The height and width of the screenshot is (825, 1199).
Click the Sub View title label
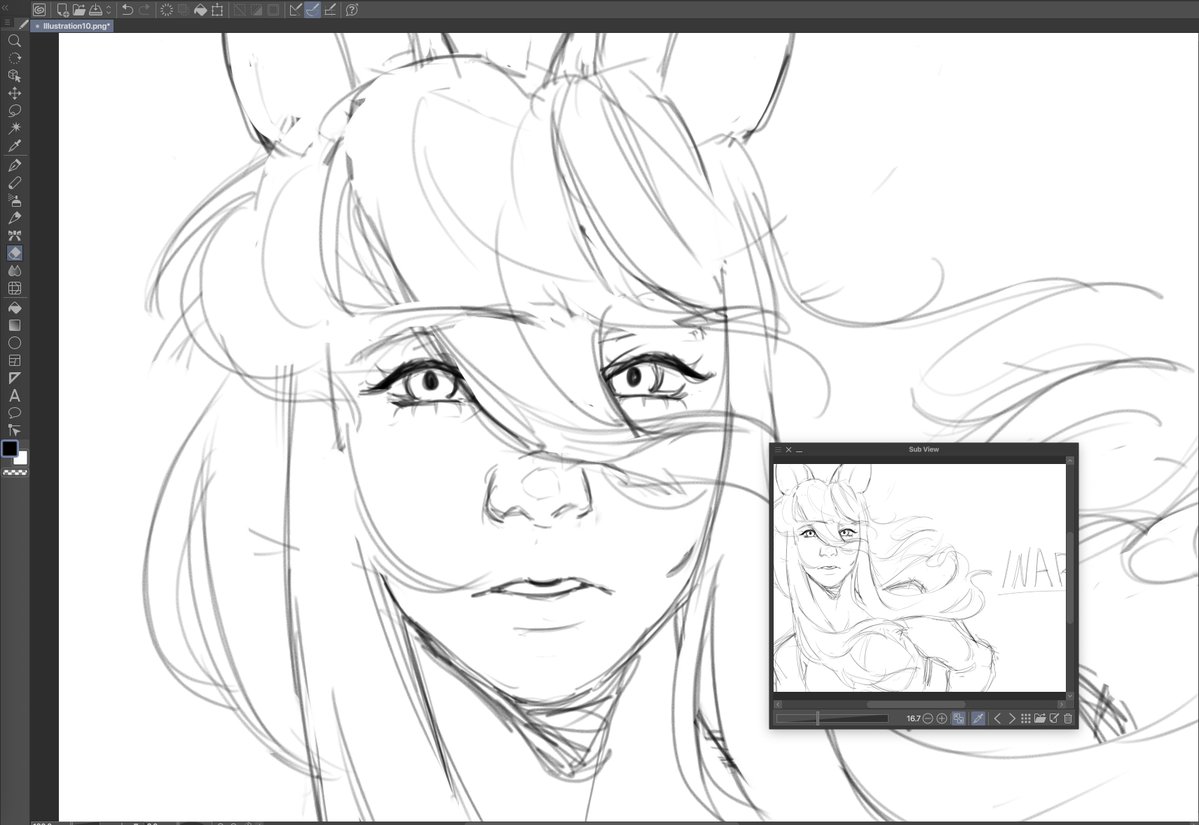(924, 450)
